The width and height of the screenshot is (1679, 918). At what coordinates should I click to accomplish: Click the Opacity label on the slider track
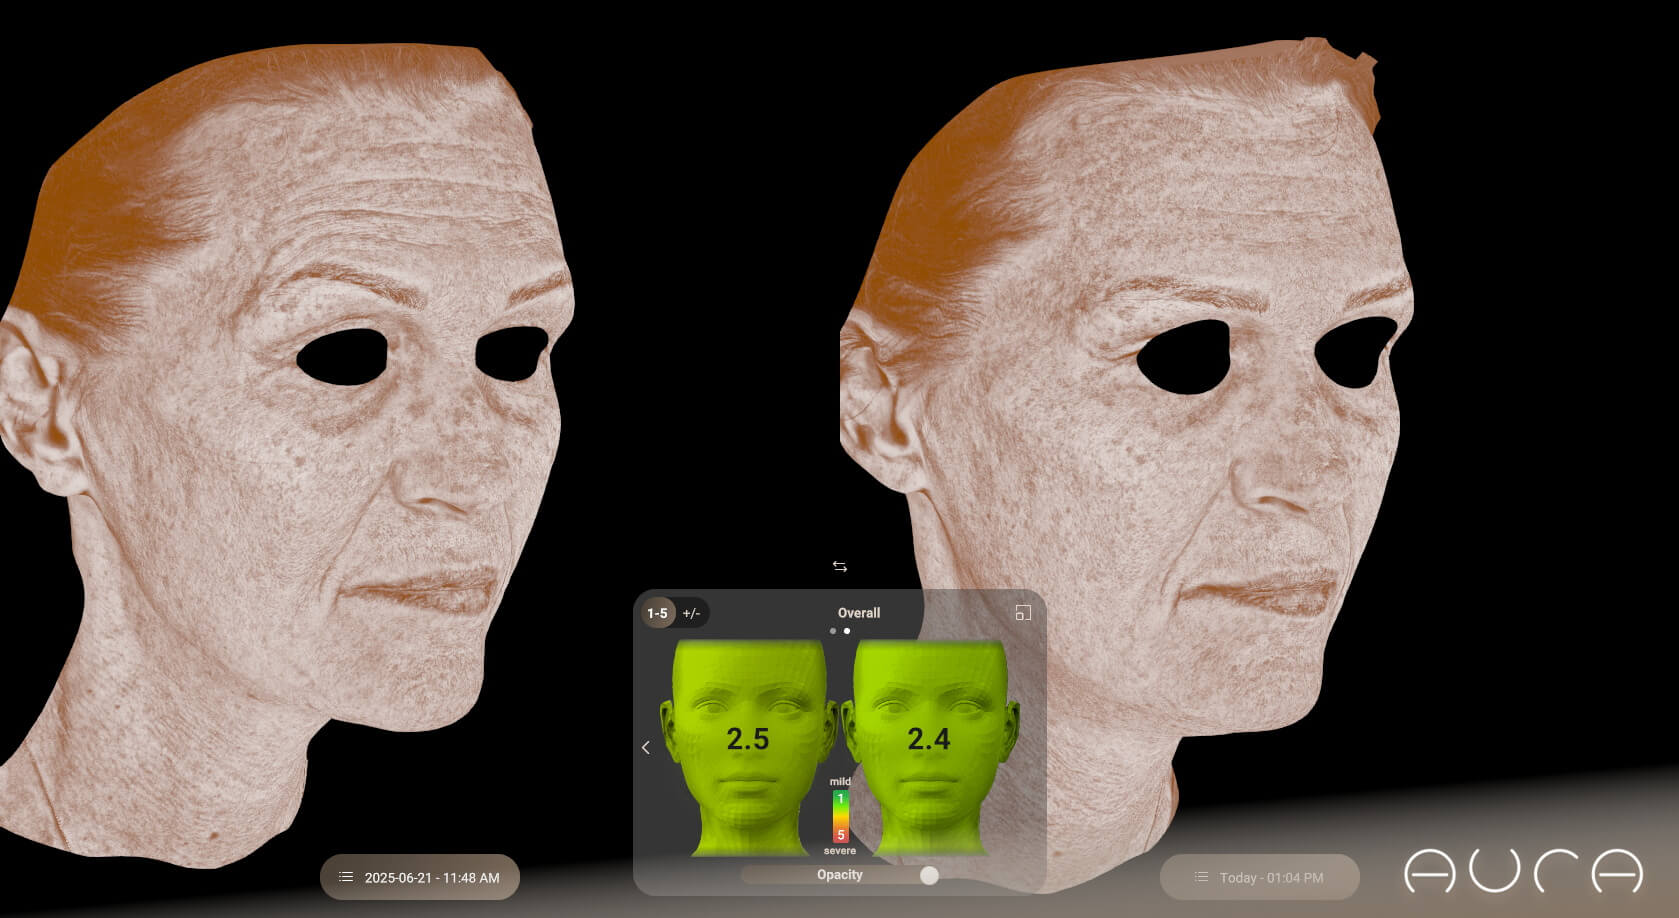click(x=839, y=875)
